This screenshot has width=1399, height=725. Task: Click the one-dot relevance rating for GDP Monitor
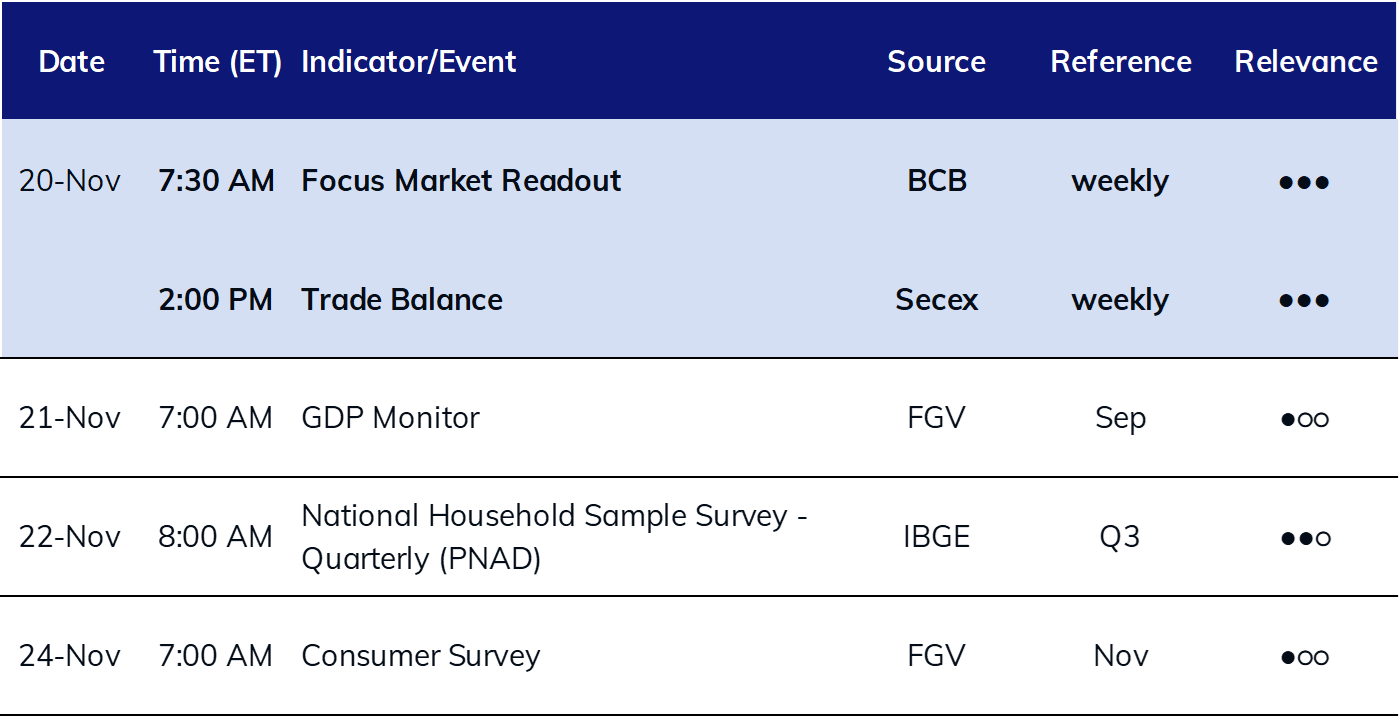1304,420
